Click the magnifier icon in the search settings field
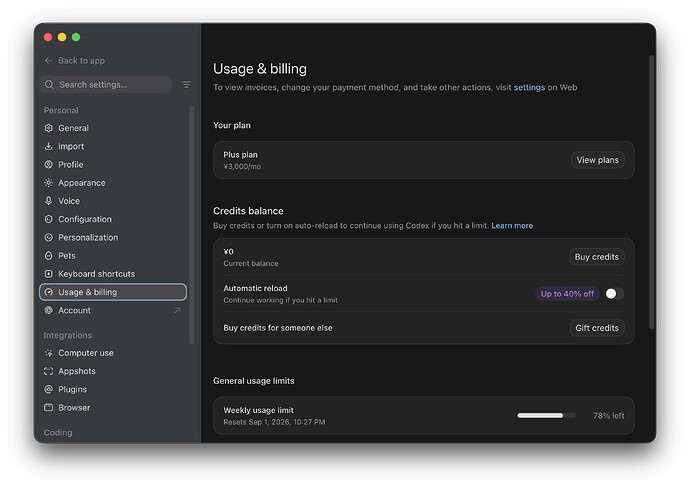This screenshot has height=487, width=690. point(49,84)
